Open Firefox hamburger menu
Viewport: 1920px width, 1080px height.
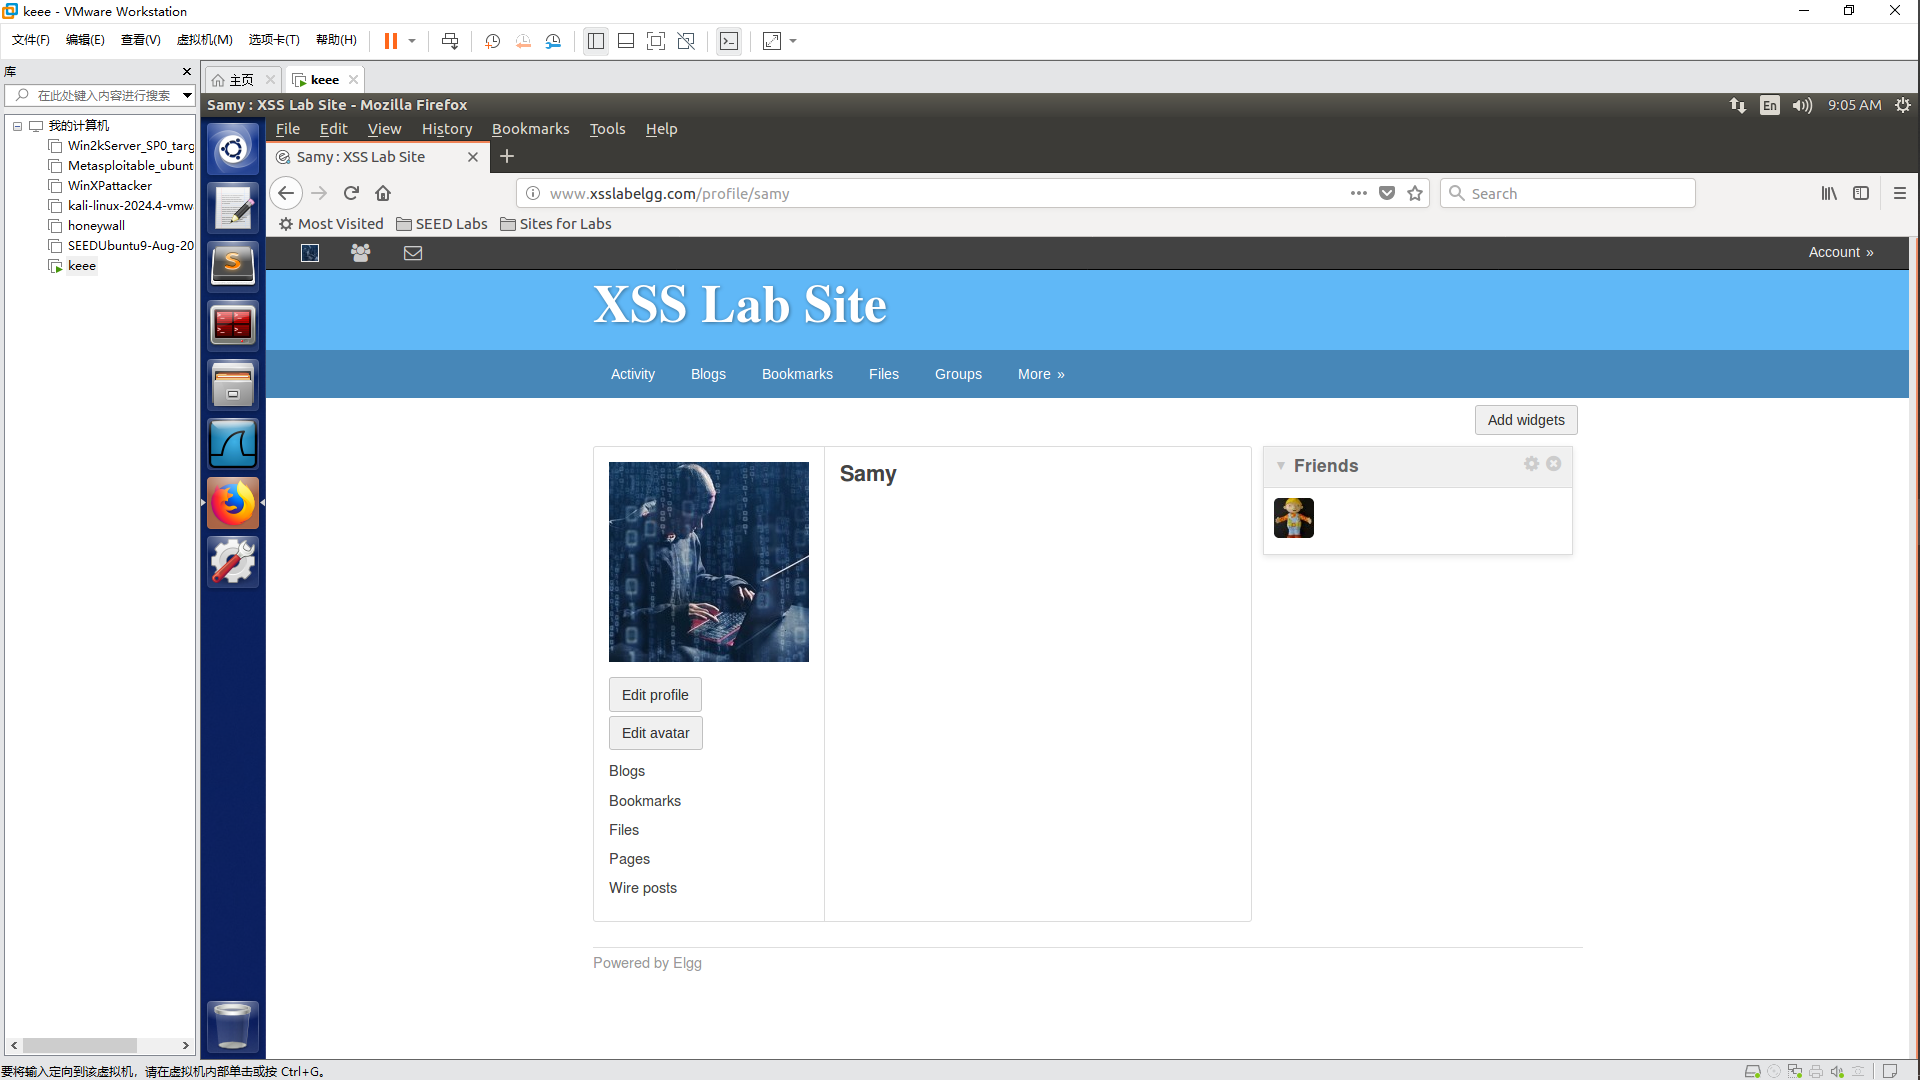(x=1900, y=193)
